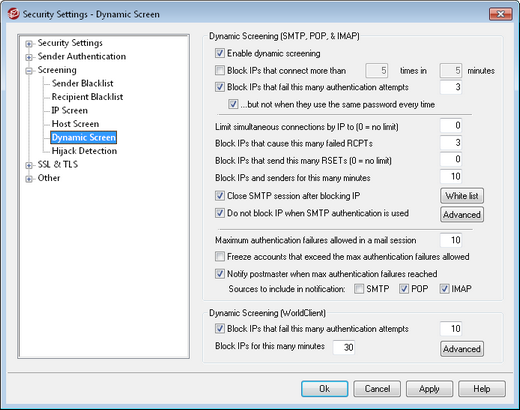The image size is (520, 410).
Task: Click the WorldClient block minutes field
Action: (344, 347)
